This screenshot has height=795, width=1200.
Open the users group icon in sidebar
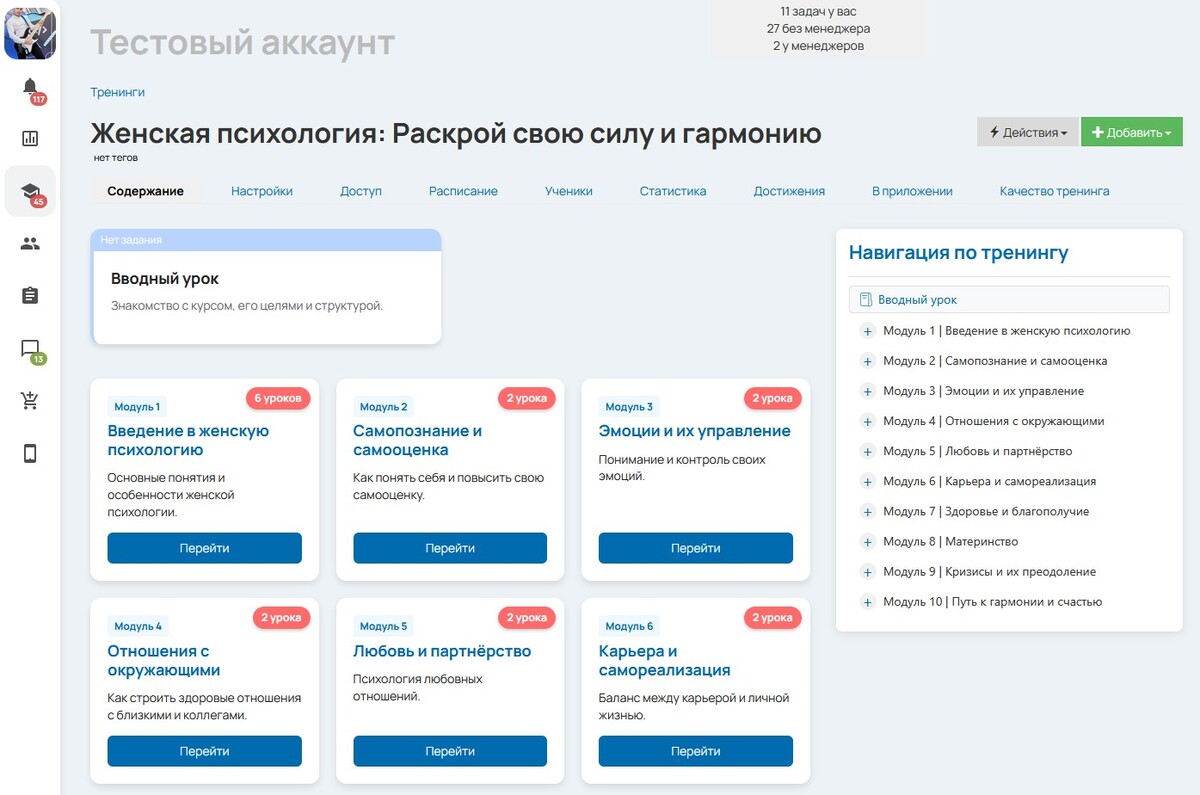tap(30, 243)
